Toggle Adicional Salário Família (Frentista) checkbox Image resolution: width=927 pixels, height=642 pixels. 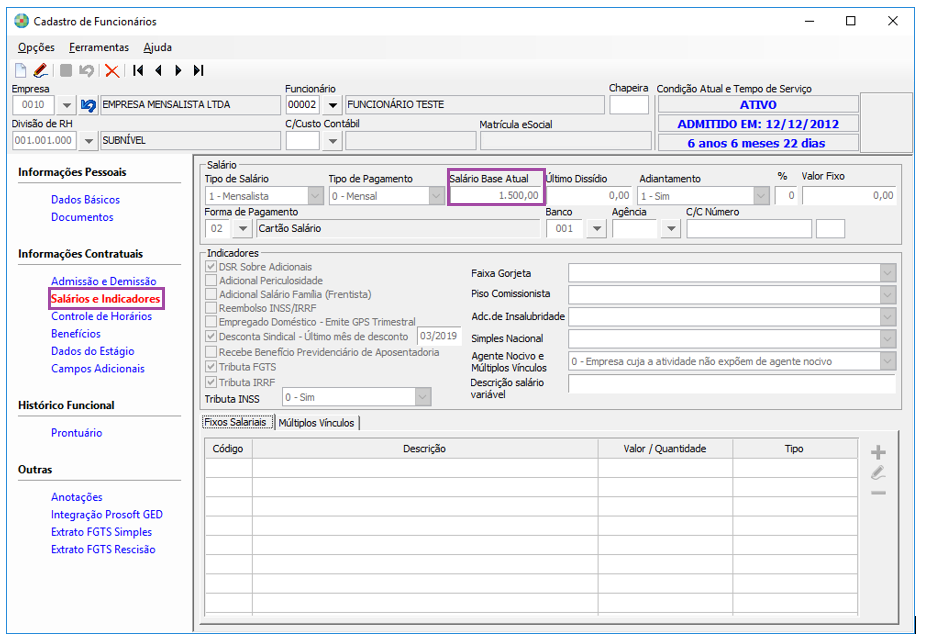211,294
